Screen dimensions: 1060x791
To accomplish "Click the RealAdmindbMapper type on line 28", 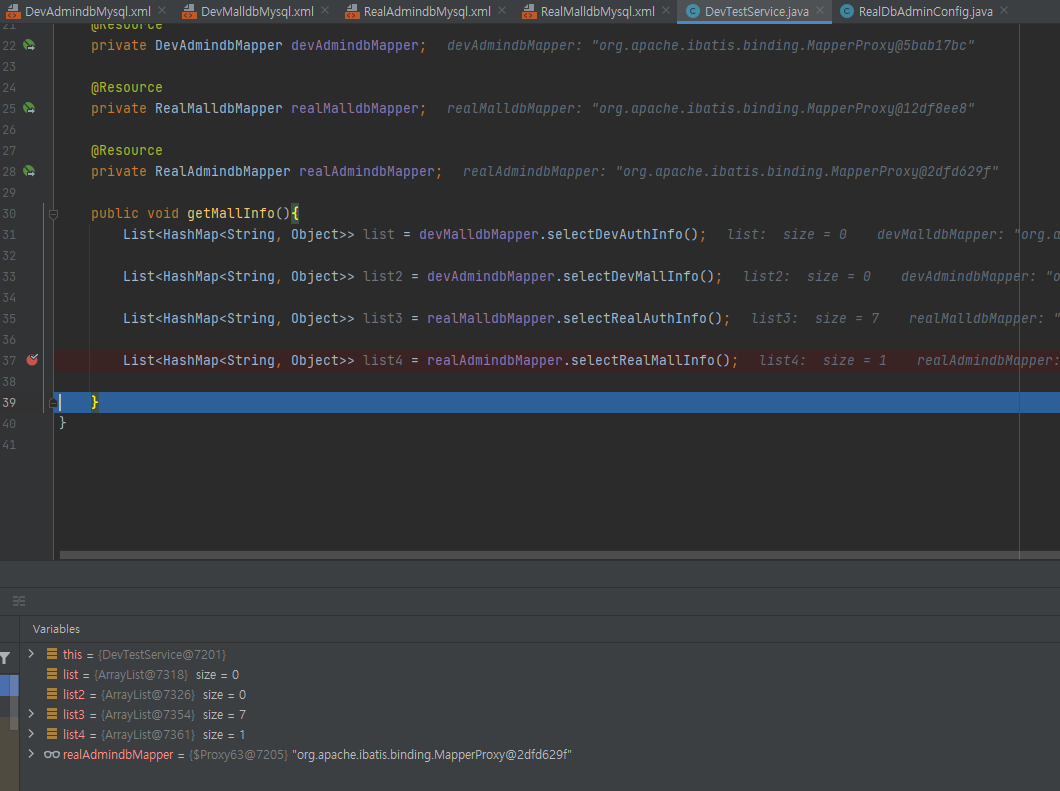I will click(x=222, y=171).
